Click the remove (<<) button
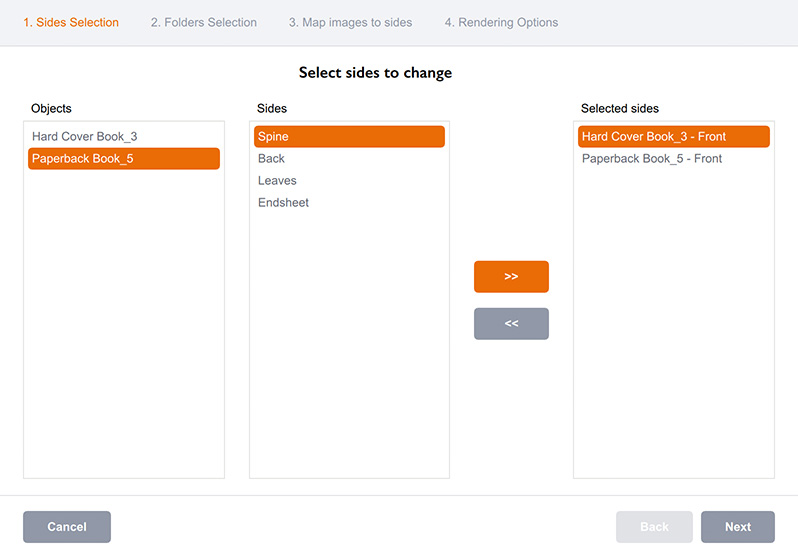Viewport: 798px width, 557px height. [x=511, y=323]
